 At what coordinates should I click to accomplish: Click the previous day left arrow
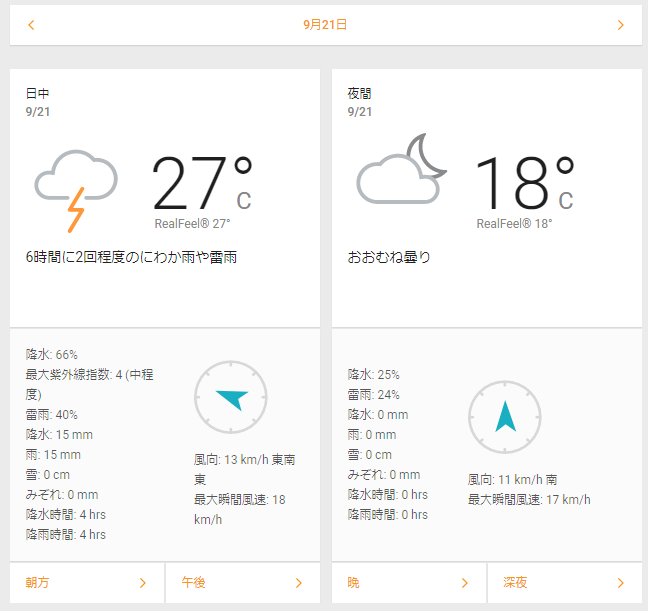pyautogui.click(x=31, y=25)
